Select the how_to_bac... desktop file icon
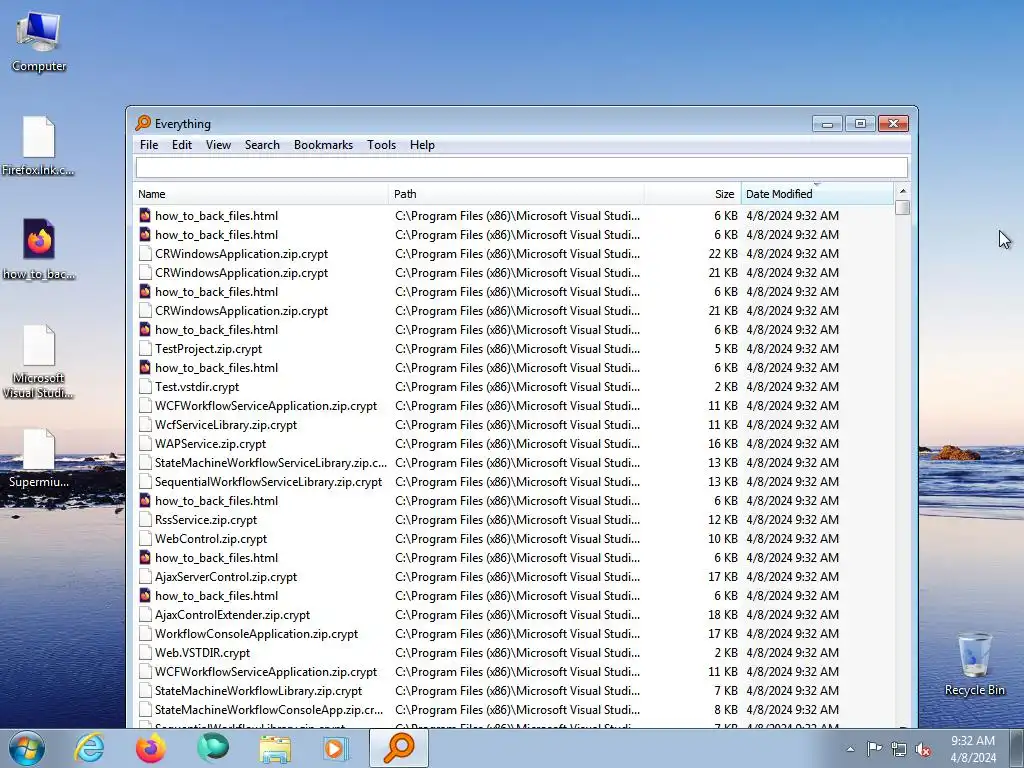Viewport: 1024px width, 768px height. (x=39, y=249)
